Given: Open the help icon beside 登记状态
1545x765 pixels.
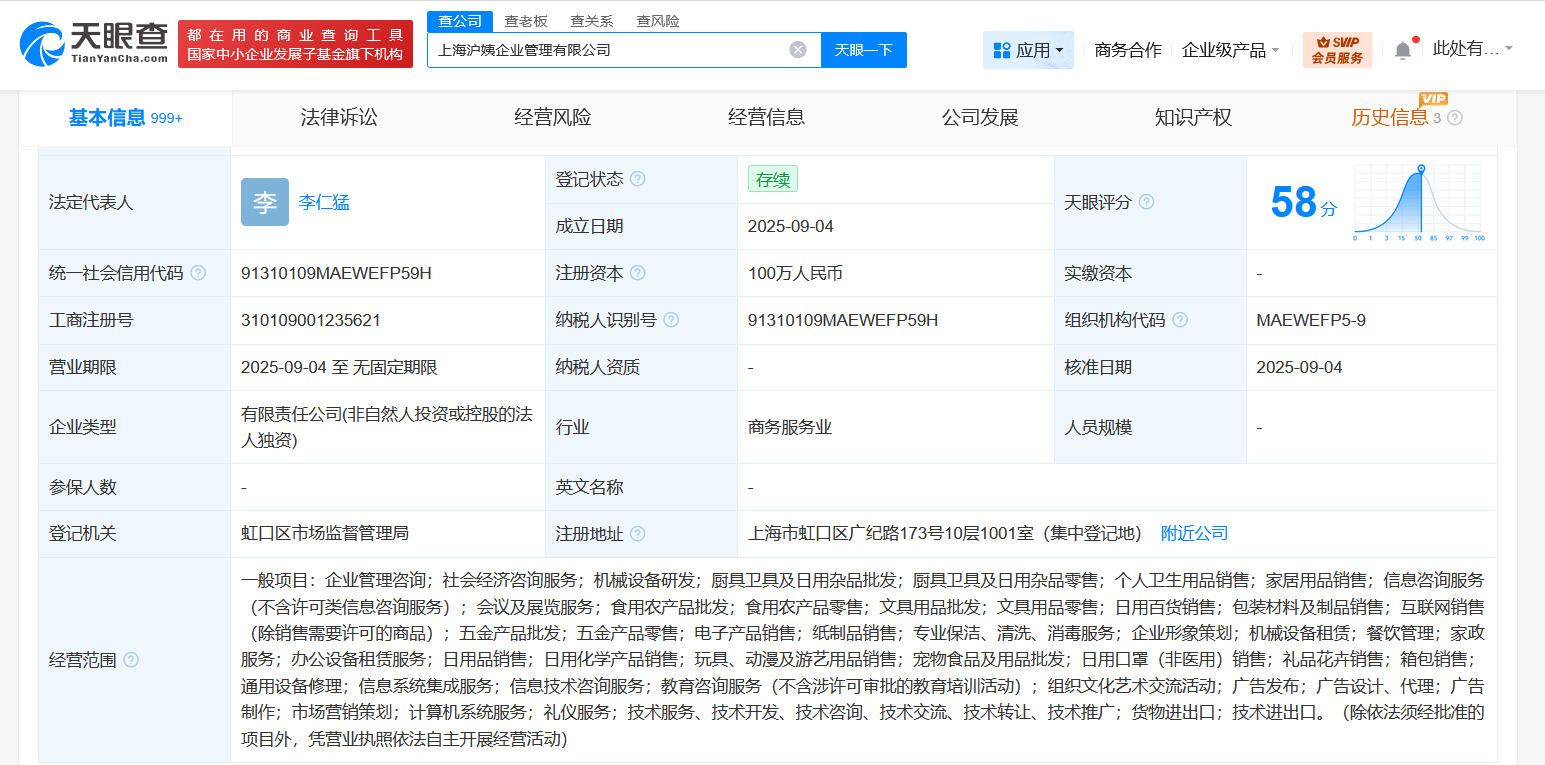Looking at the screenshot, I should tap(638, 178).
